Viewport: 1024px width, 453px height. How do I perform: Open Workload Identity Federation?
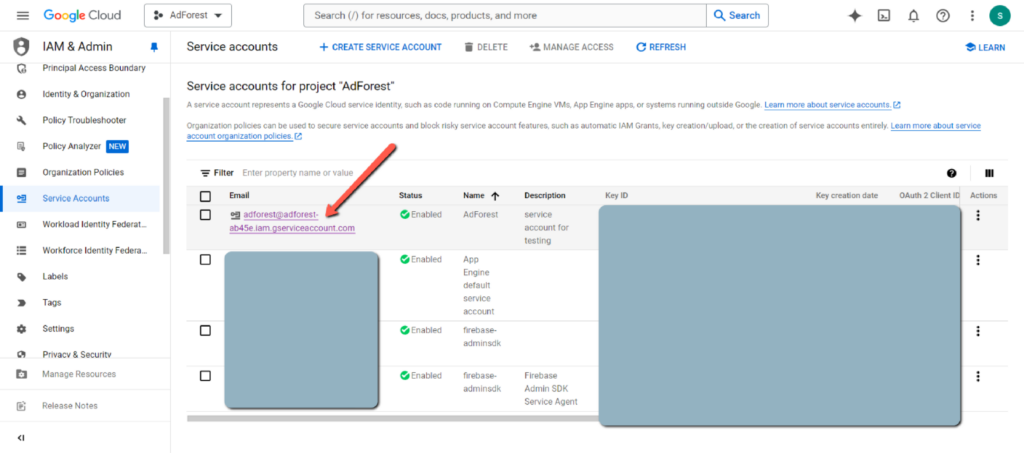point(95,225)
